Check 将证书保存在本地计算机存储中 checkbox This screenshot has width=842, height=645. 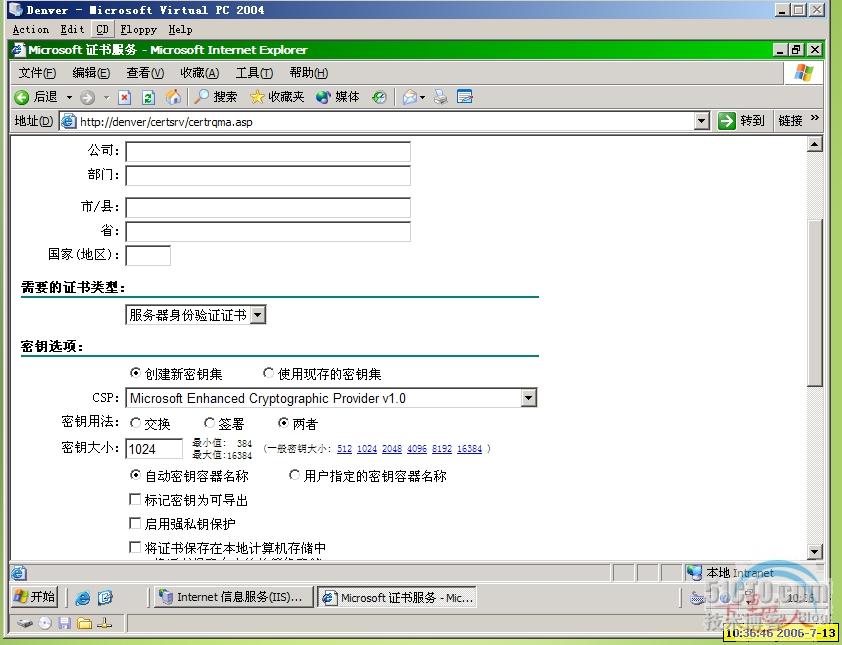[x=135, y=547]
